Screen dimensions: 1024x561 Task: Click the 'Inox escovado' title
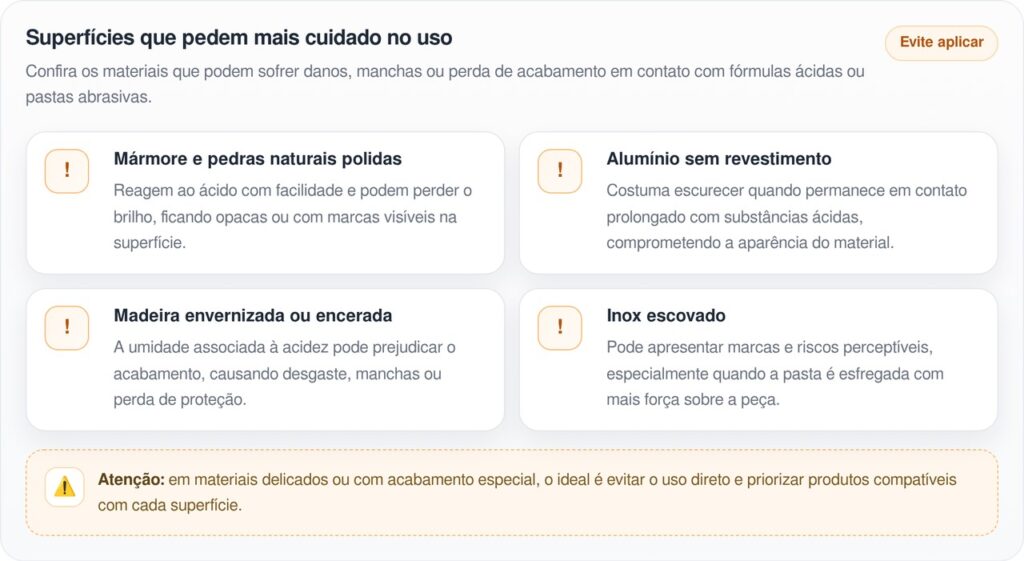click(x=666, y=316)
